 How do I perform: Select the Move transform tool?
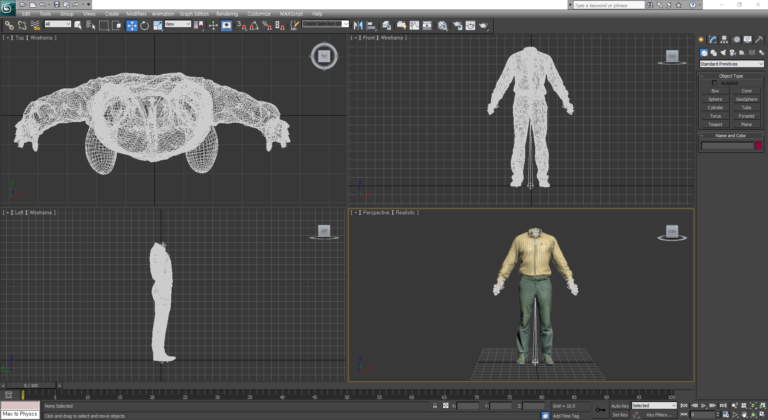pyautogui.click(x=132, y=25)
